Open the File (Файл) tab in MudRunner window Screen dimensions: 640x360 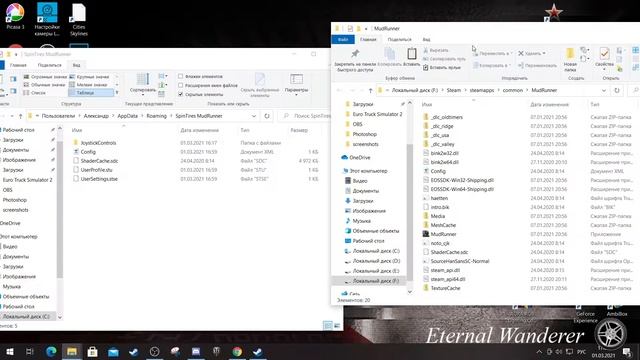pos(343,39)
